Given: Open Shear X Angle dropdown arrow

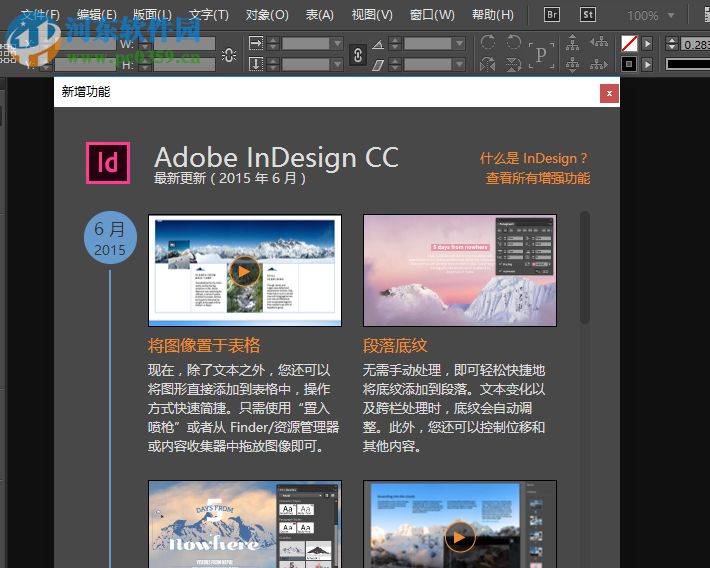Looking at the screenshot, I should point(460,64).
